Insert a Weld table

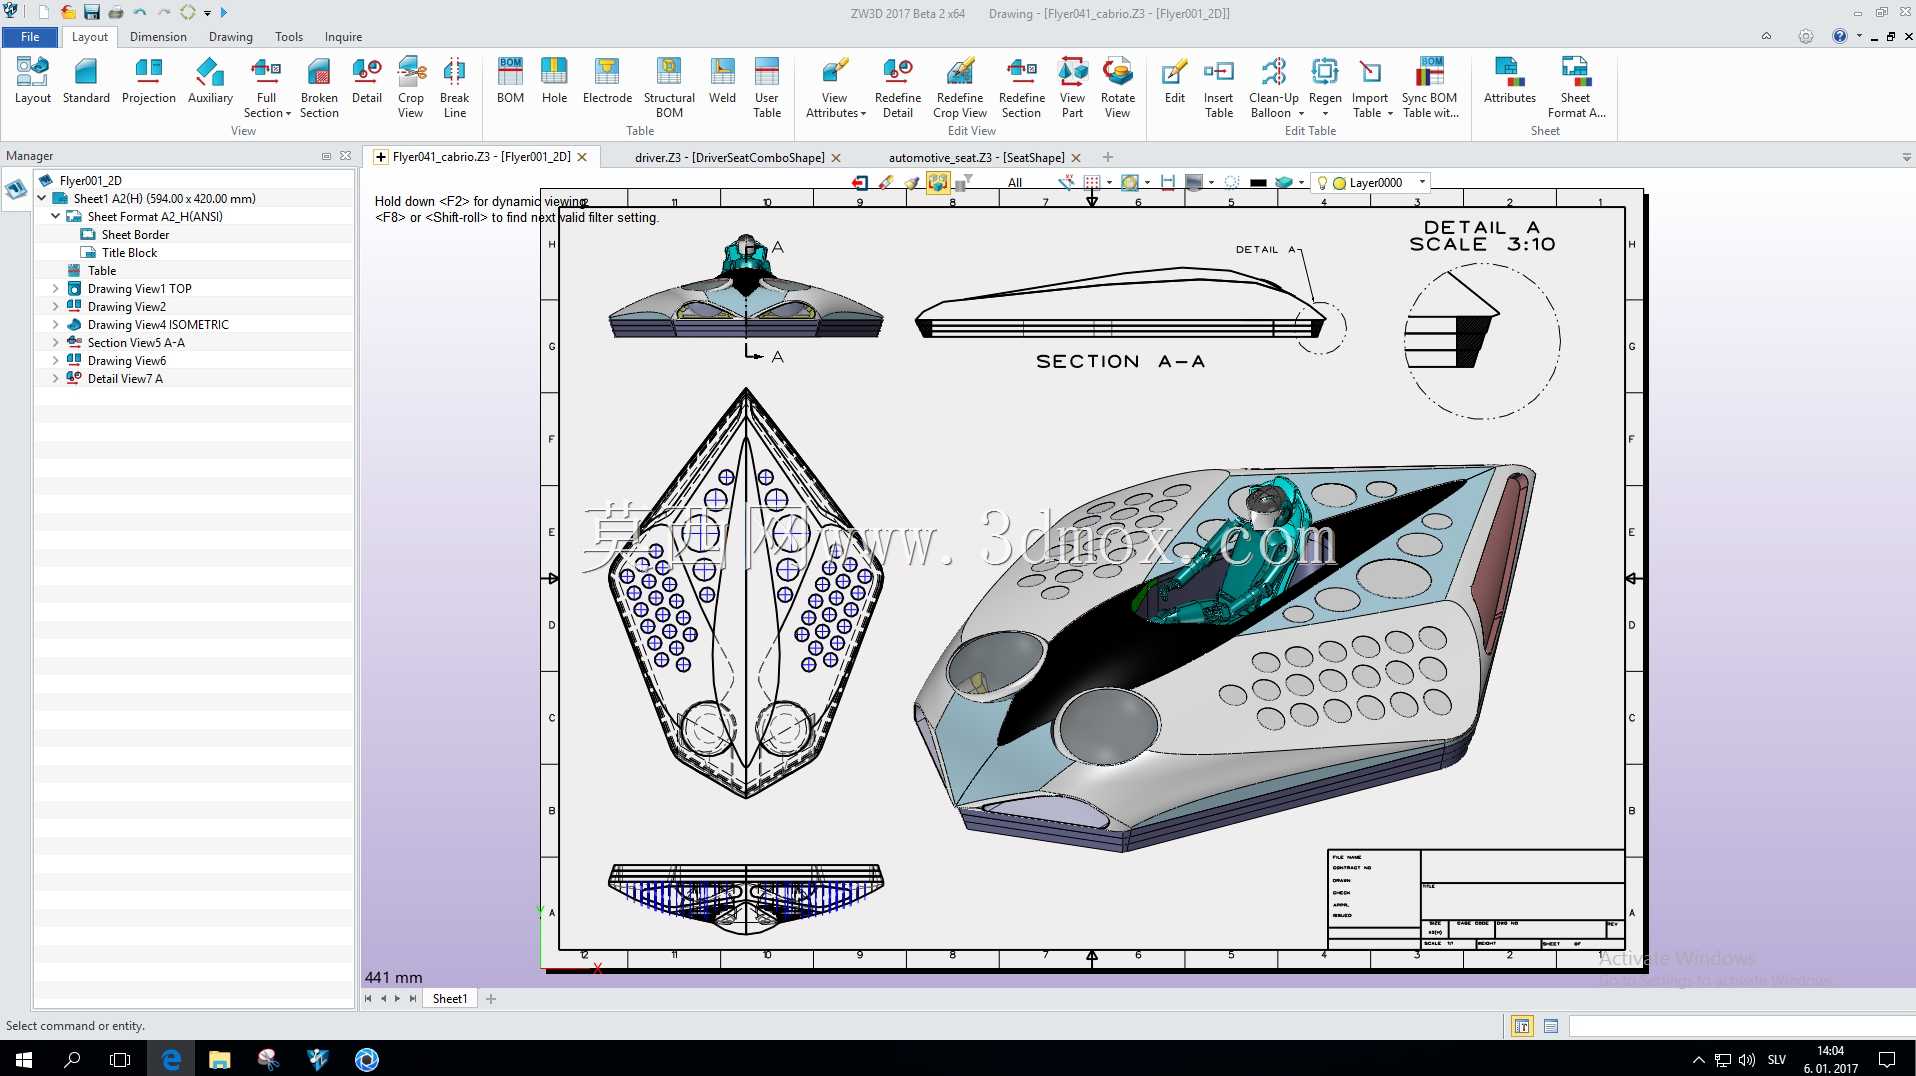(722, 80)
